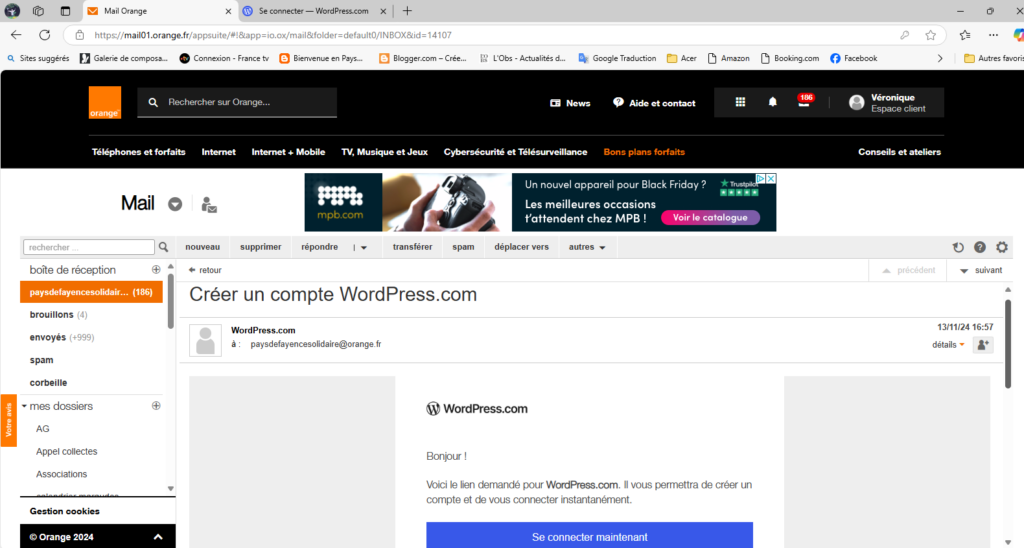Screen dimensions: 1024x548
Task: Add sender to contacts icon
Action: tap(982, 344)
